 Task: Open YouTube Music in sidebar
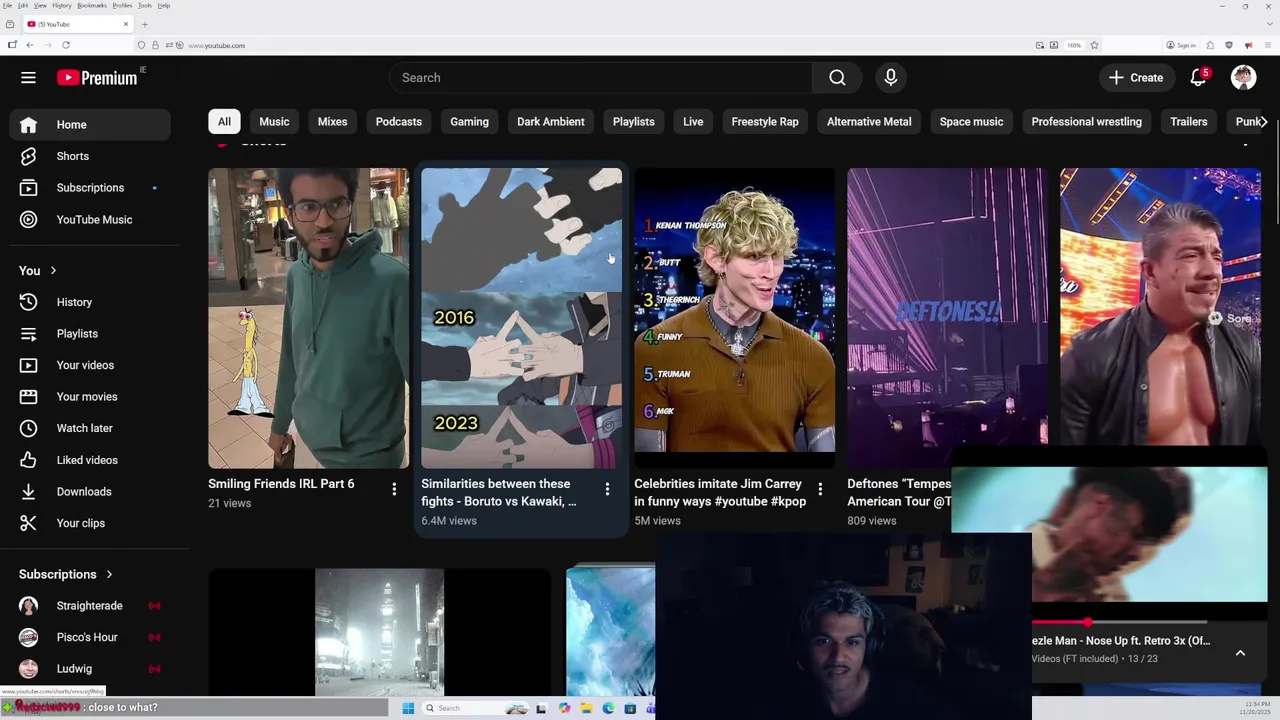90,220
